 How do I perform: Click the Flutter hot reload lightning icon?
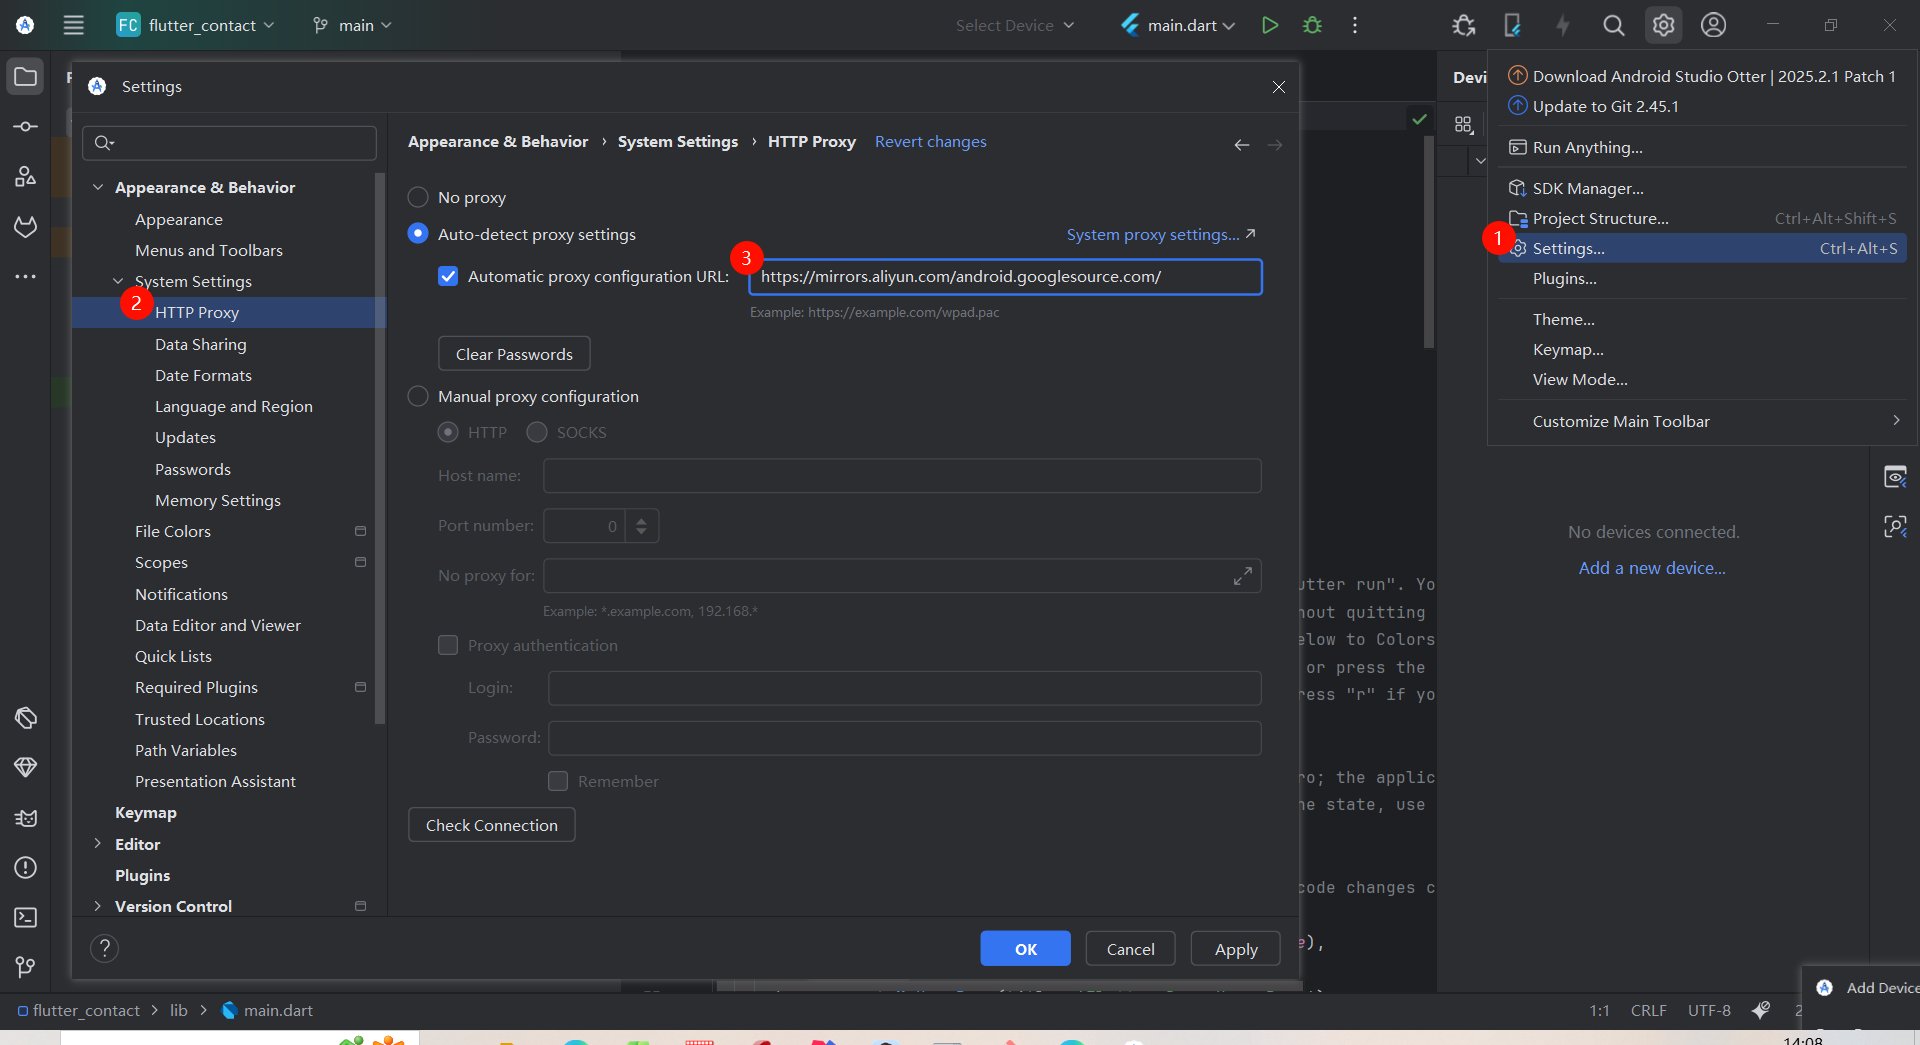pos(1563,25)
